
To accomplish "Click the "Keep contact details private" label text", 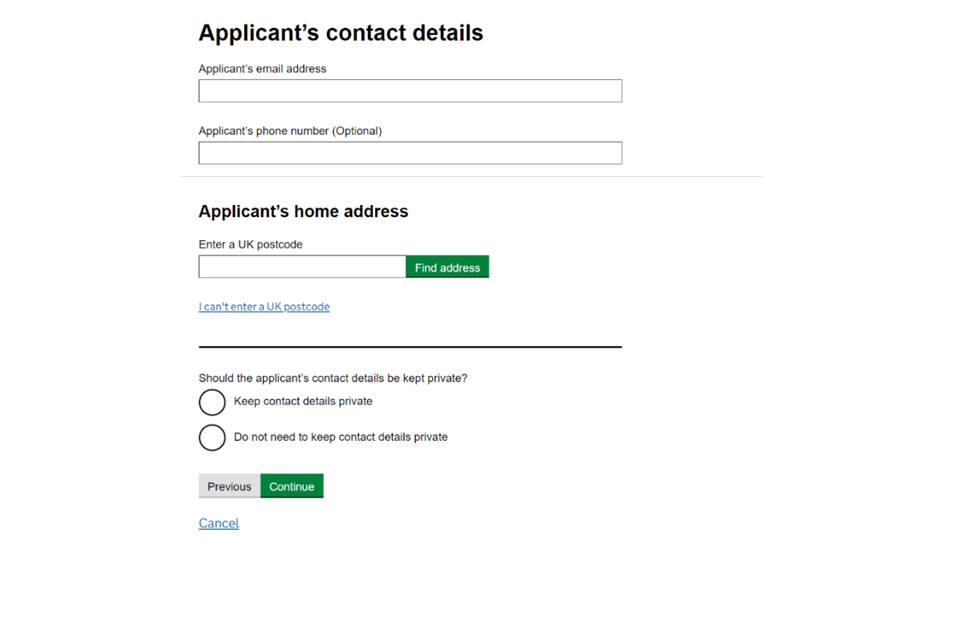I will [303, 401].
